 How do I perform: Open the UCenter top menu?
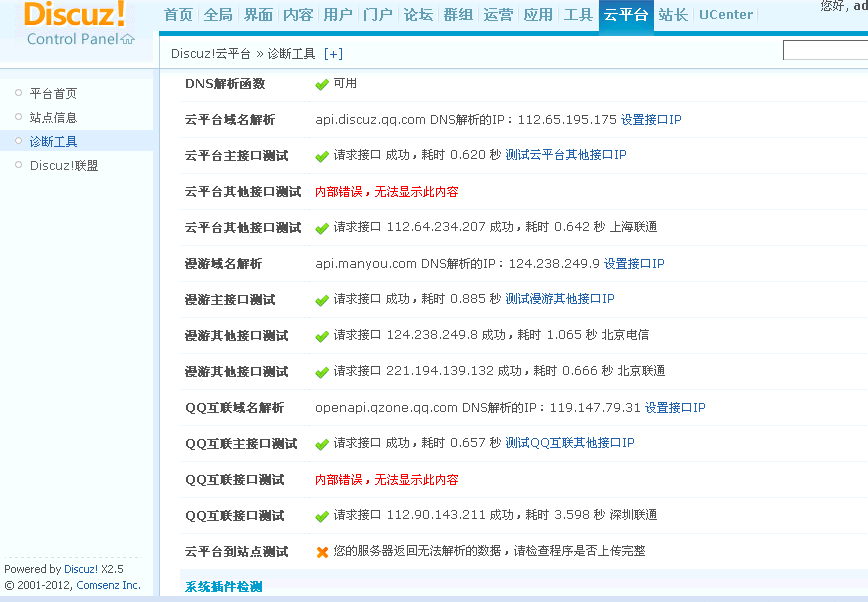click(x=726, y=15)
